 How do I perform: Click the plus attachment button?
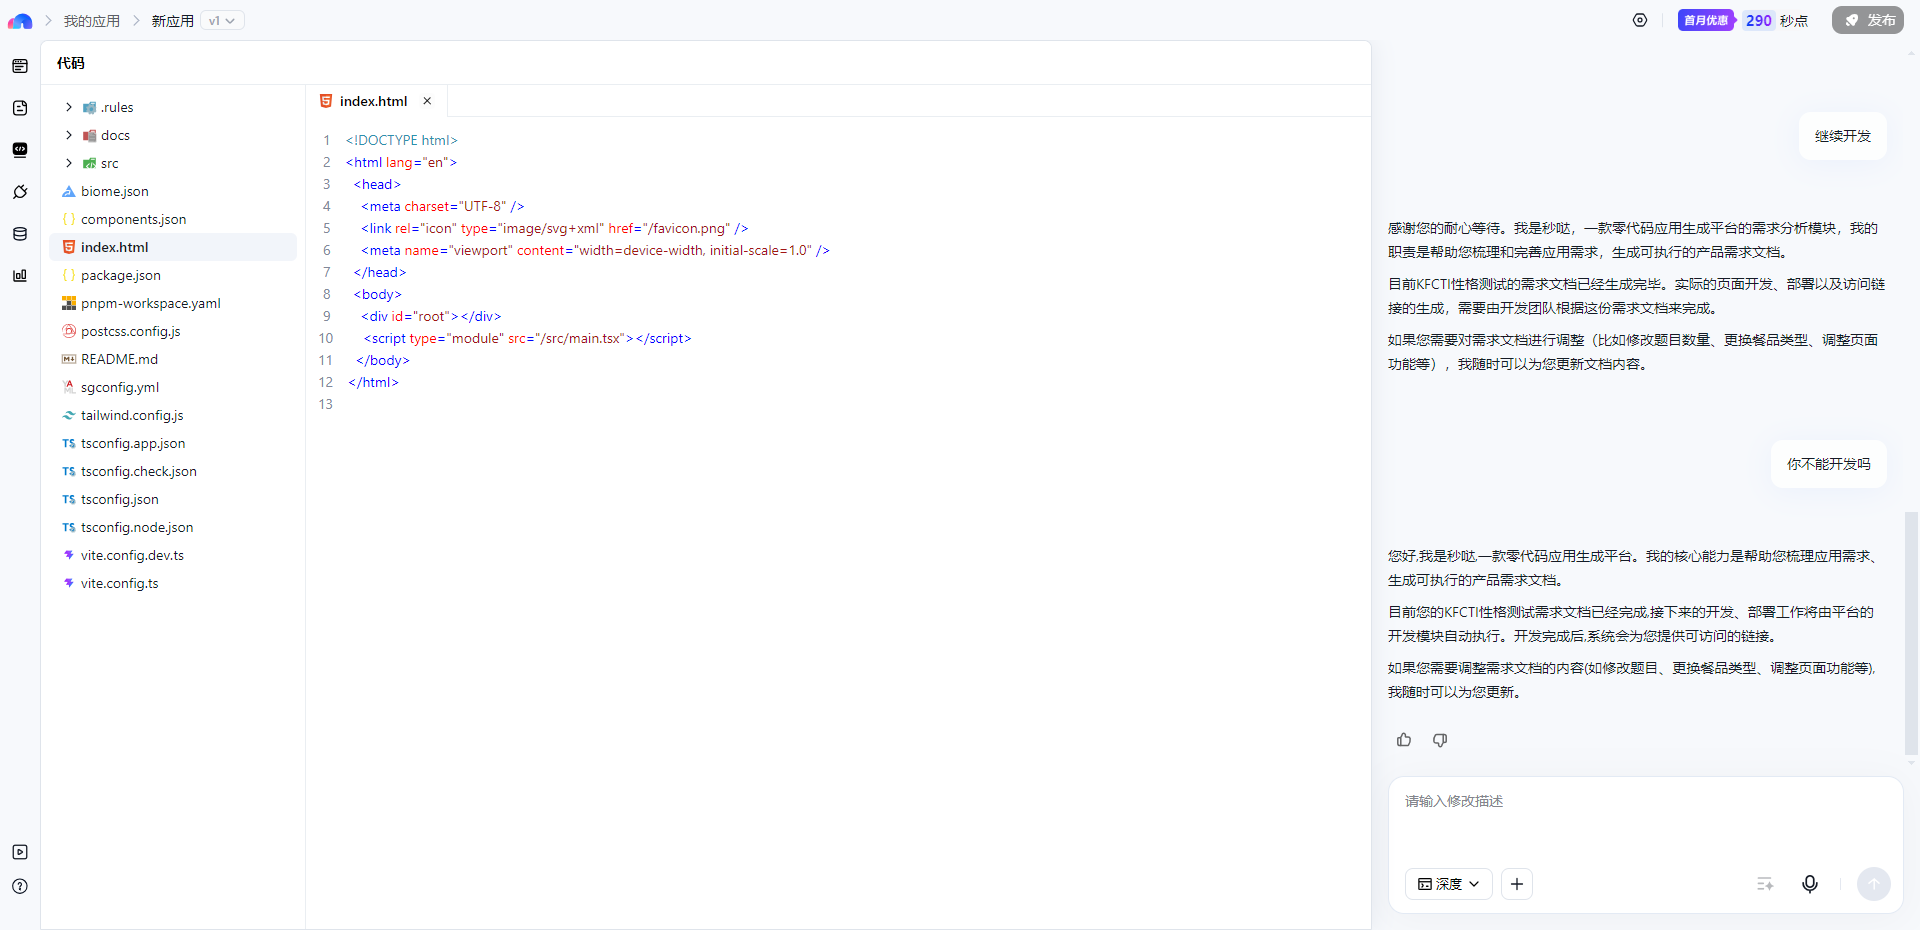pyautogui.click(x=1517, y=884)
